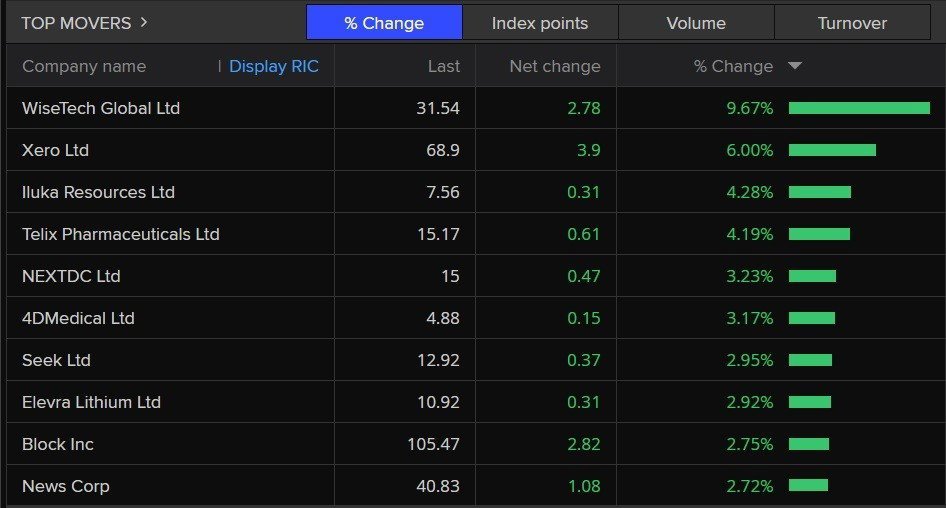946x508 pixels.
Task: Click 4DMedical net change 0.15
Action: pyautogui.click(x=584, y=318)
